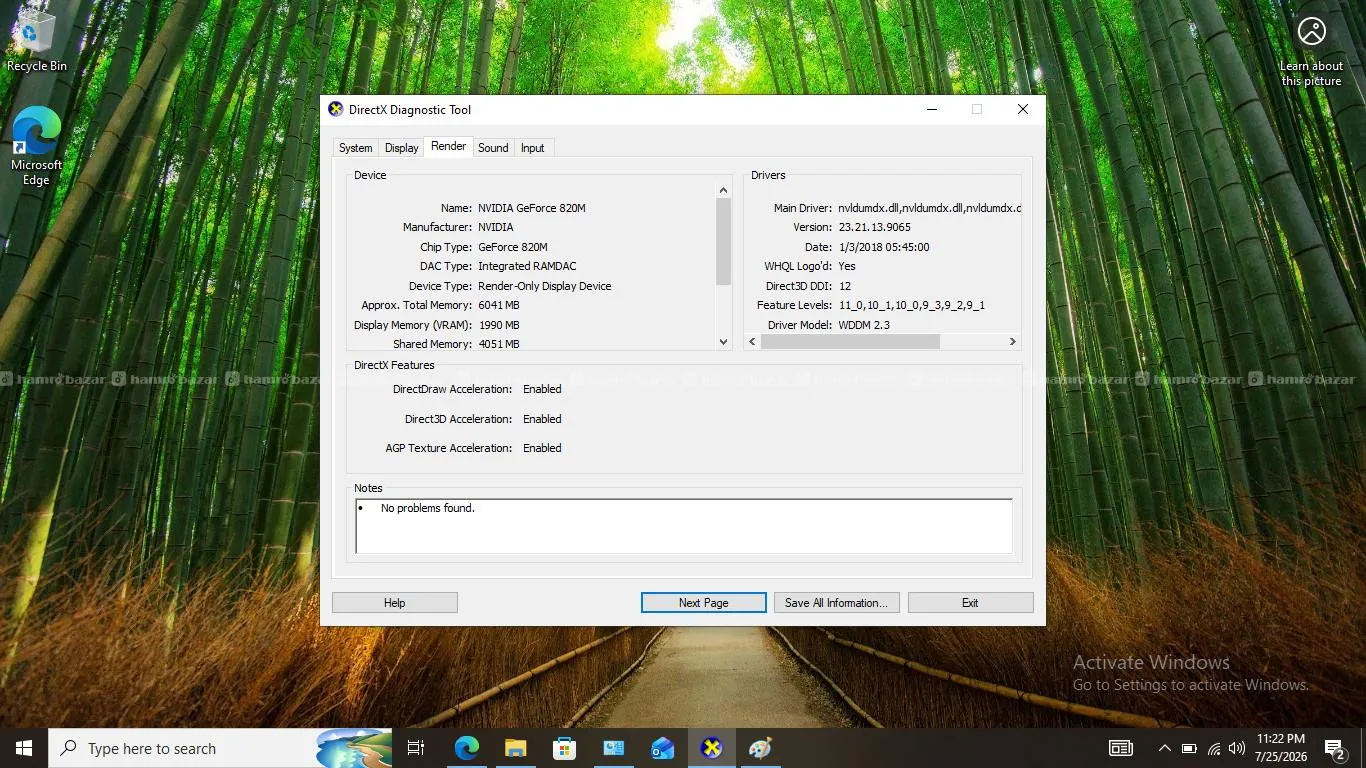Click the Notes box reading No problems found
The image size is (1366, 768).
[684, 526]
